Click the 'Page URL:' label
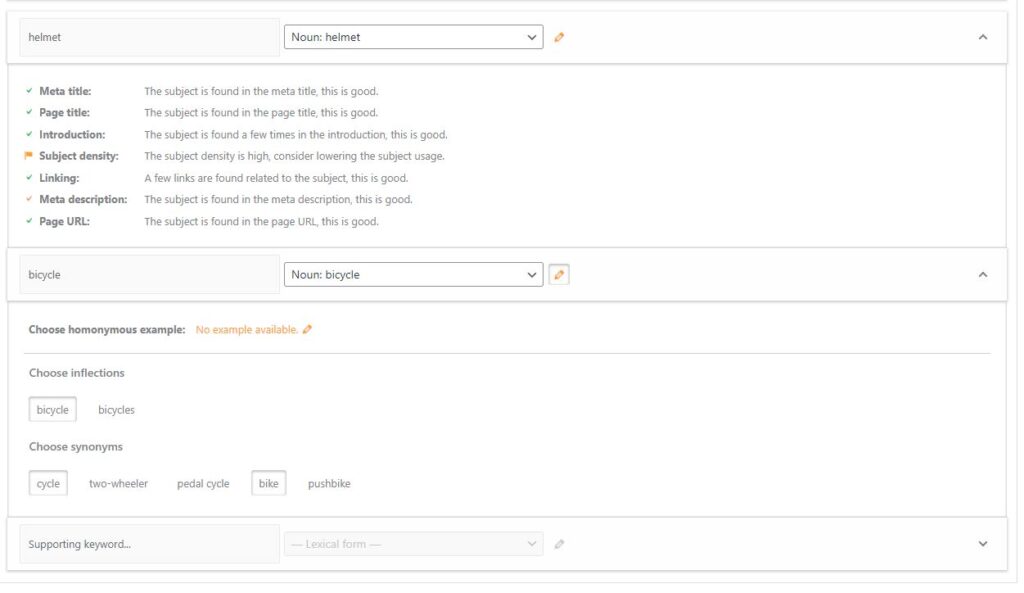This screenshot has height=593, width=1024. click(x=65, y=221)
